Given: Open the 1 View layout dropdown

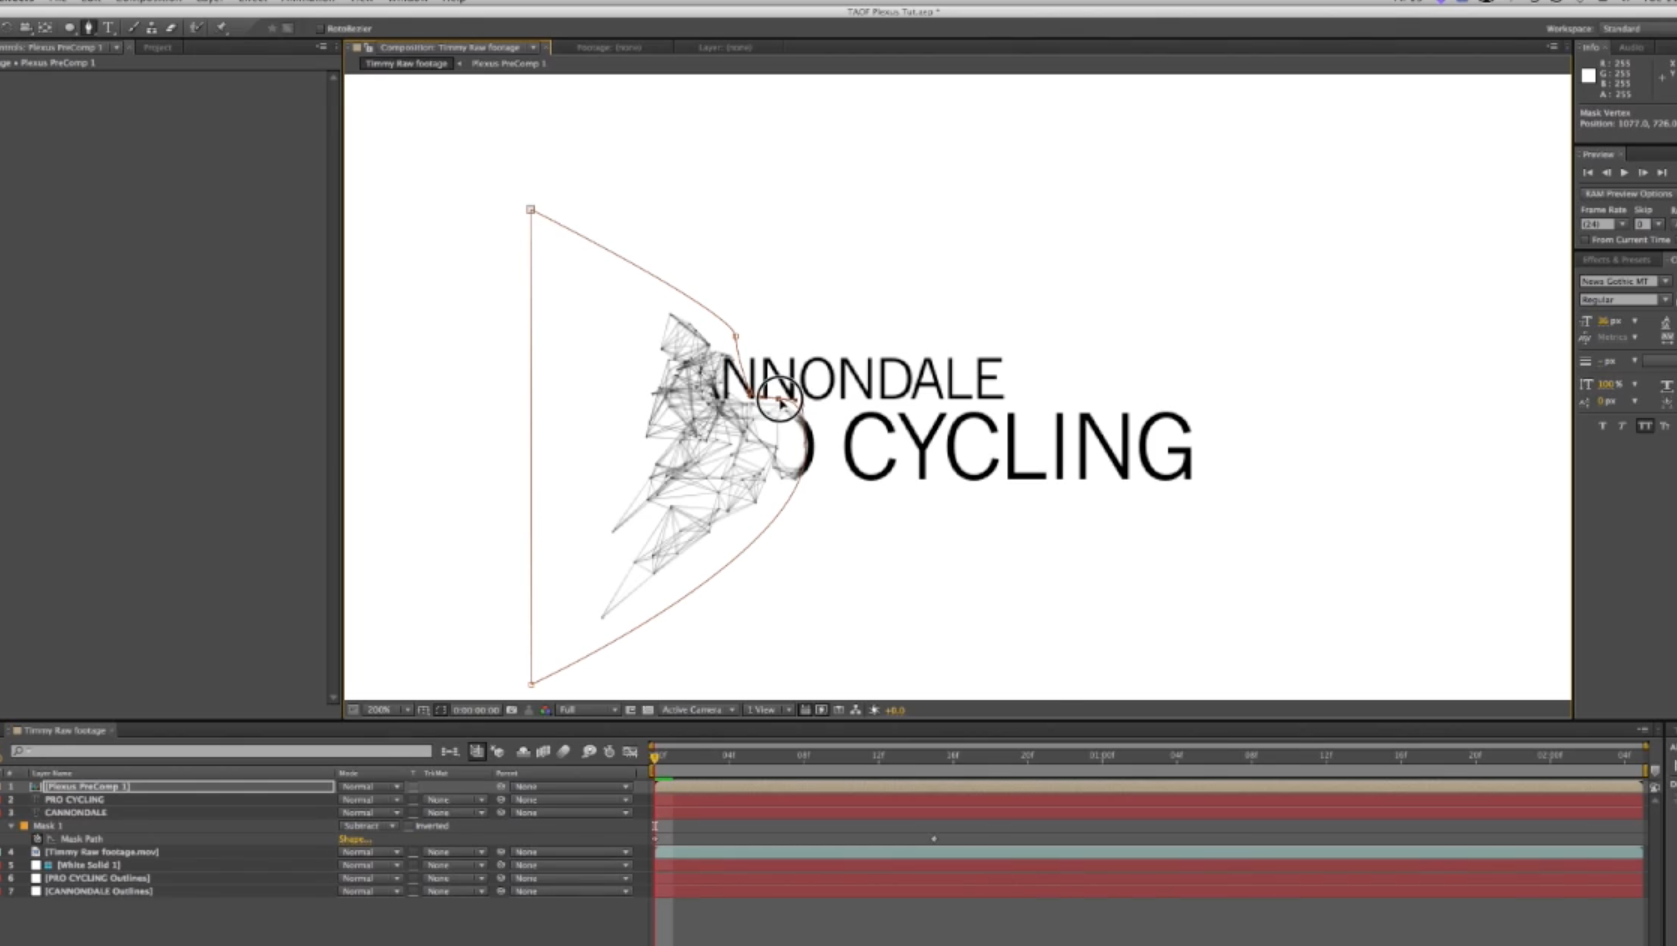Looking at the screenshot, I should point(767,710).
